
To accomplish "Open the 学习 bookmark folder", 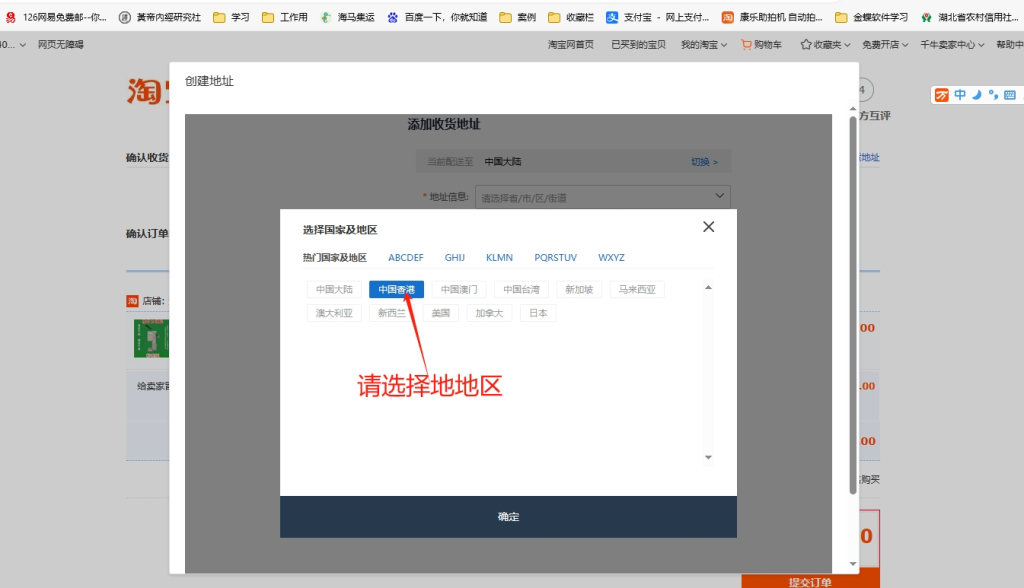I will click(x=231, y=17).
